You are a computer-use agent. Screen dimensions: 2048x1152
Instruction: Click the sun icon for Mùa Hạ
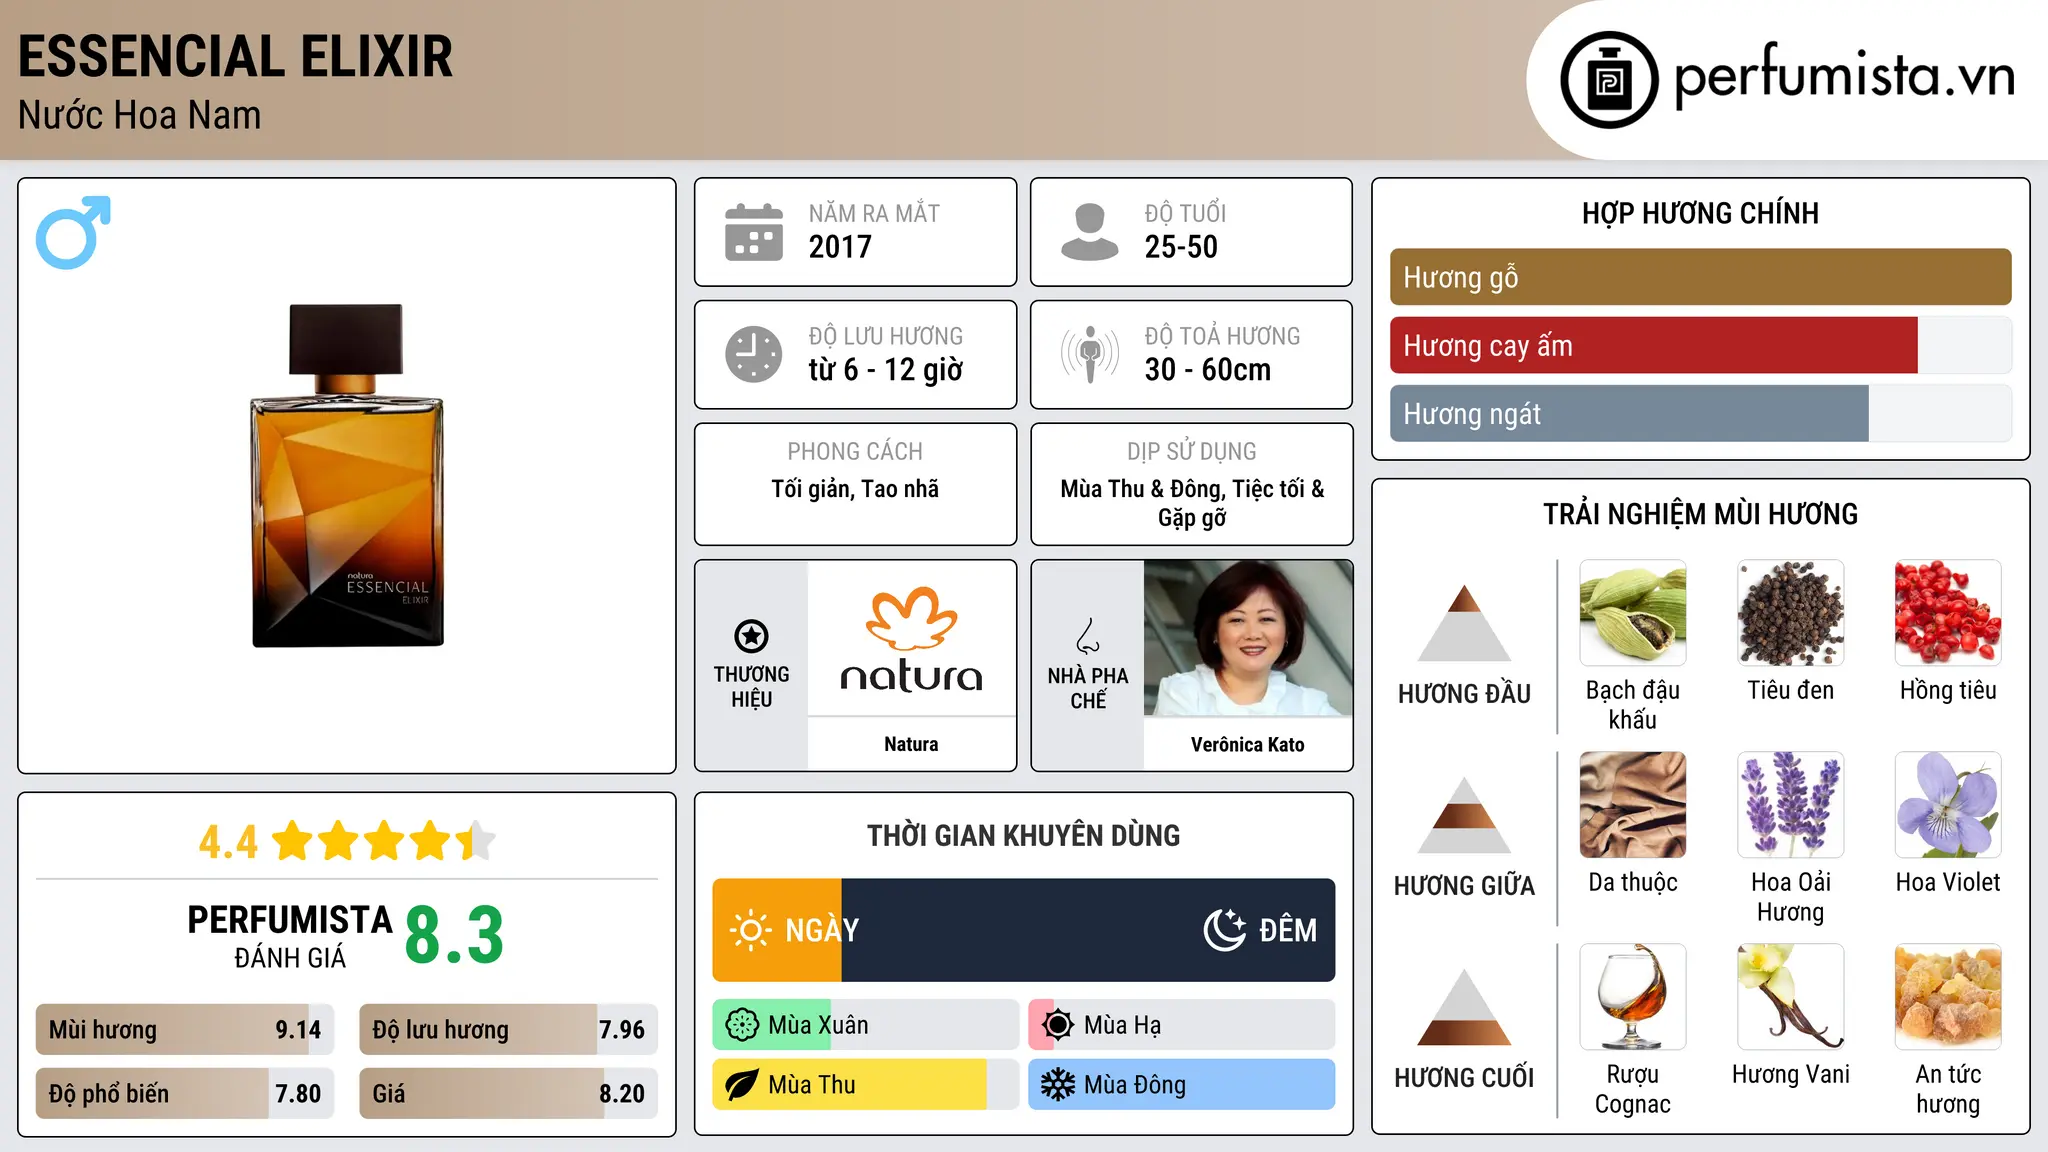1058,1025
